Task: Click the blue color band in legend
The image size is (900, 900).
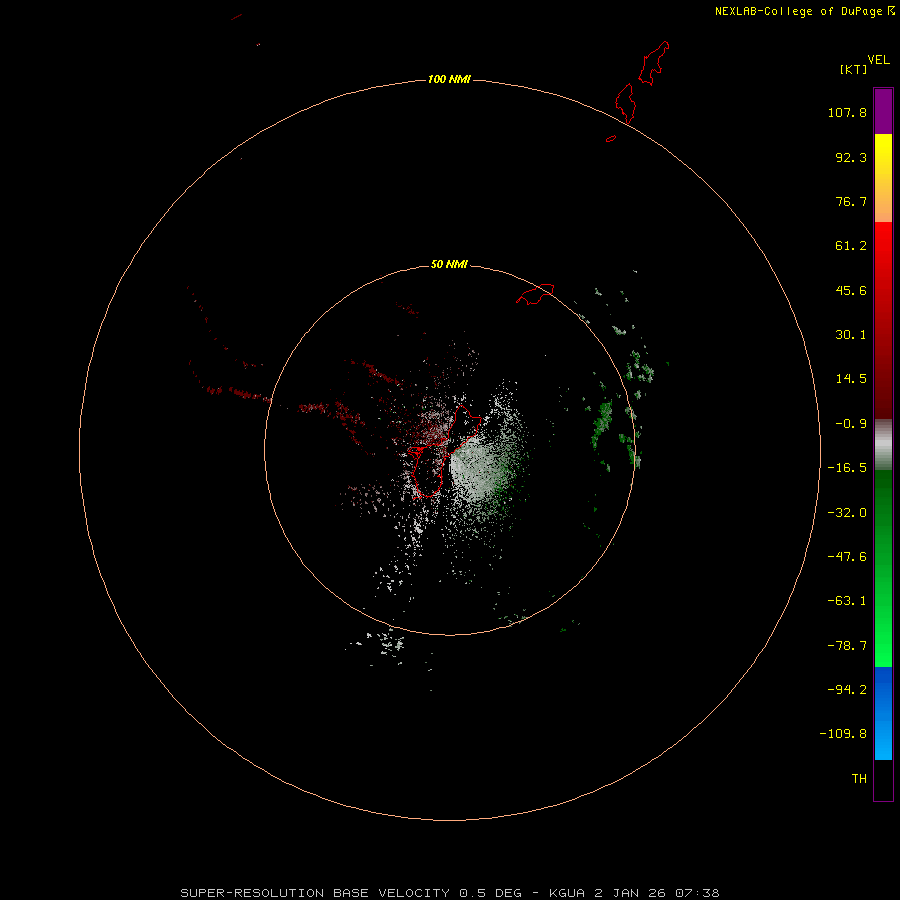Action: click(883, 713)
